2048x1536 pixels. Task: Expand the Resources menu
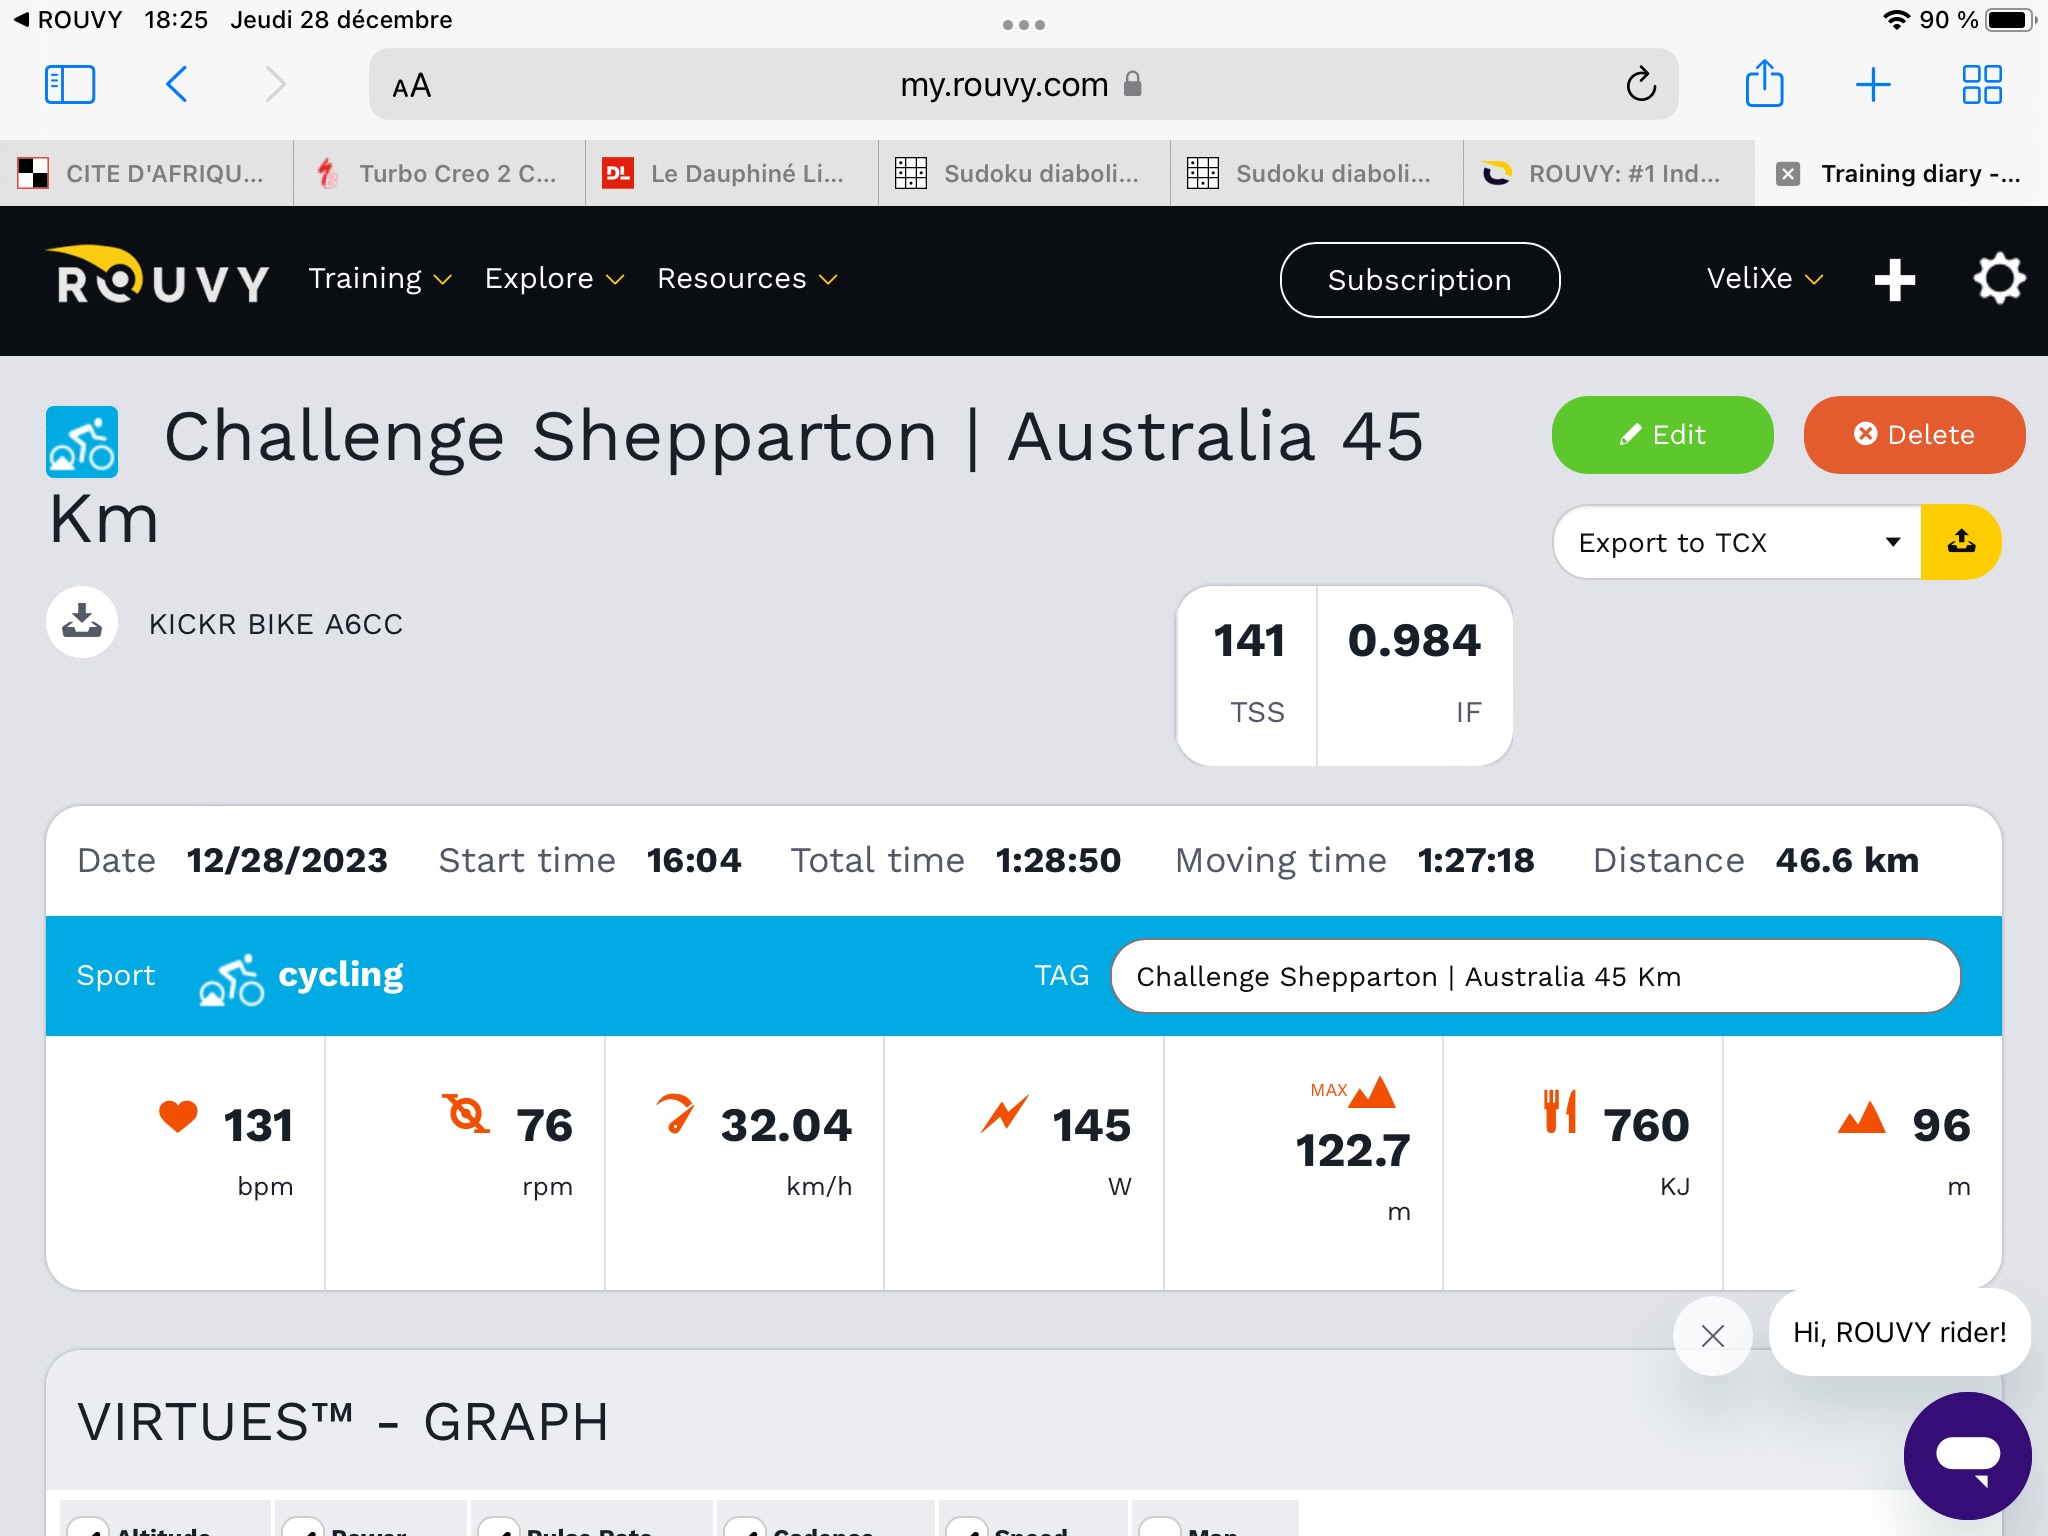(747, 279)
